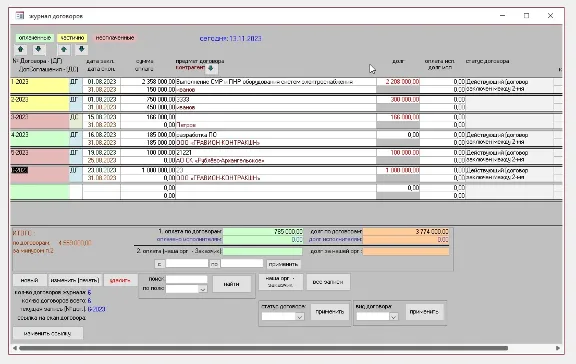The height and width of the screenshot is (364, 576).
Task: Click the sum cell 2 358 000,00
Action: pyautogui.click(x=148, y=82)
